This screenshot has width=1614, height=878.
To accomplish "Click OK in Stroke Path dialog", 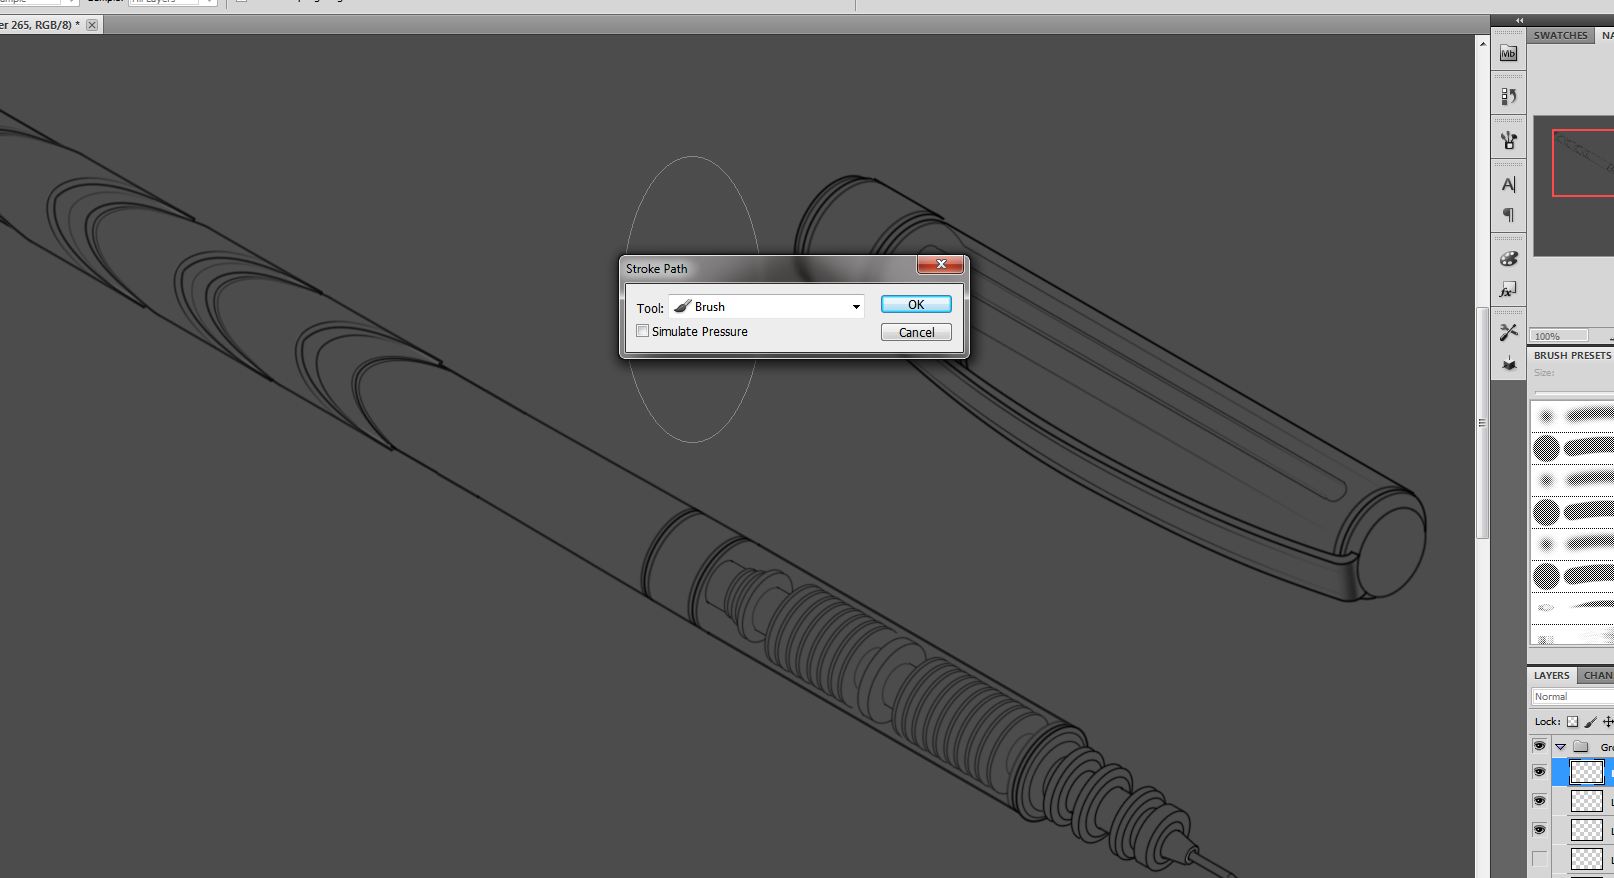I will pyautogui.click(x=915, y=305).
